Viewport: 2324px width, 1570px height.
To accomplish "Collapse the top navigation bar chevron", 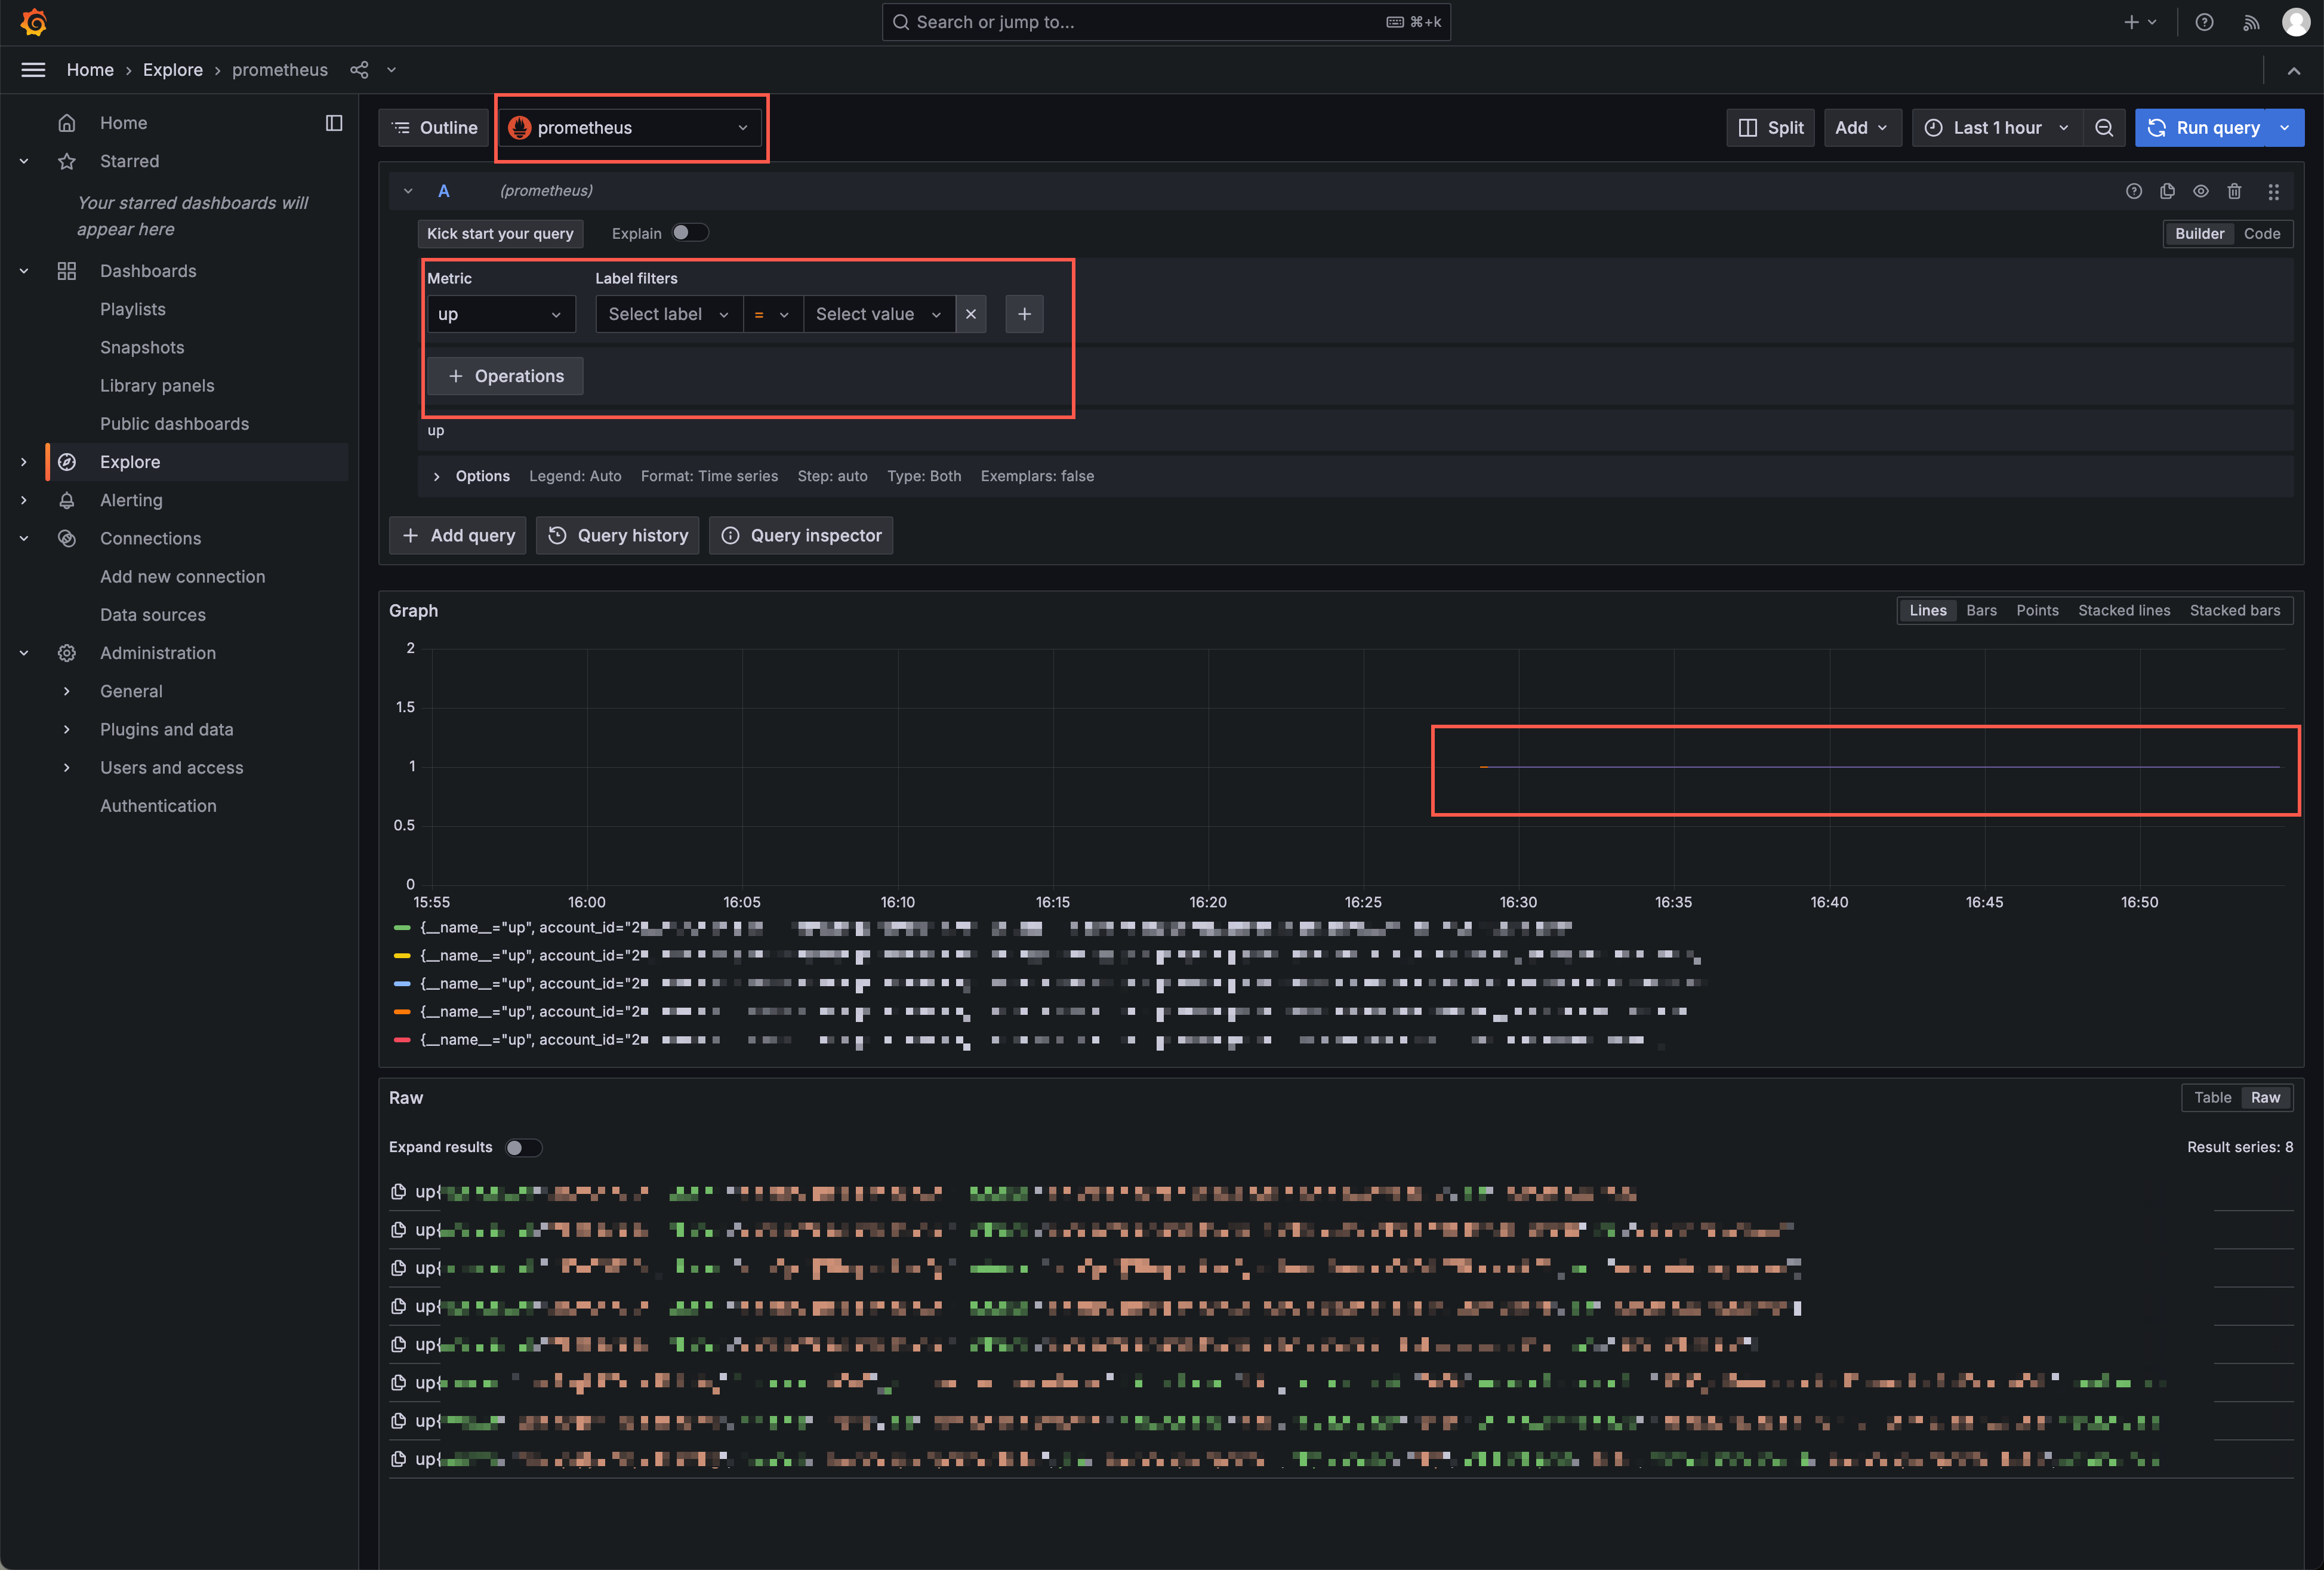I will click(2293, 70).
